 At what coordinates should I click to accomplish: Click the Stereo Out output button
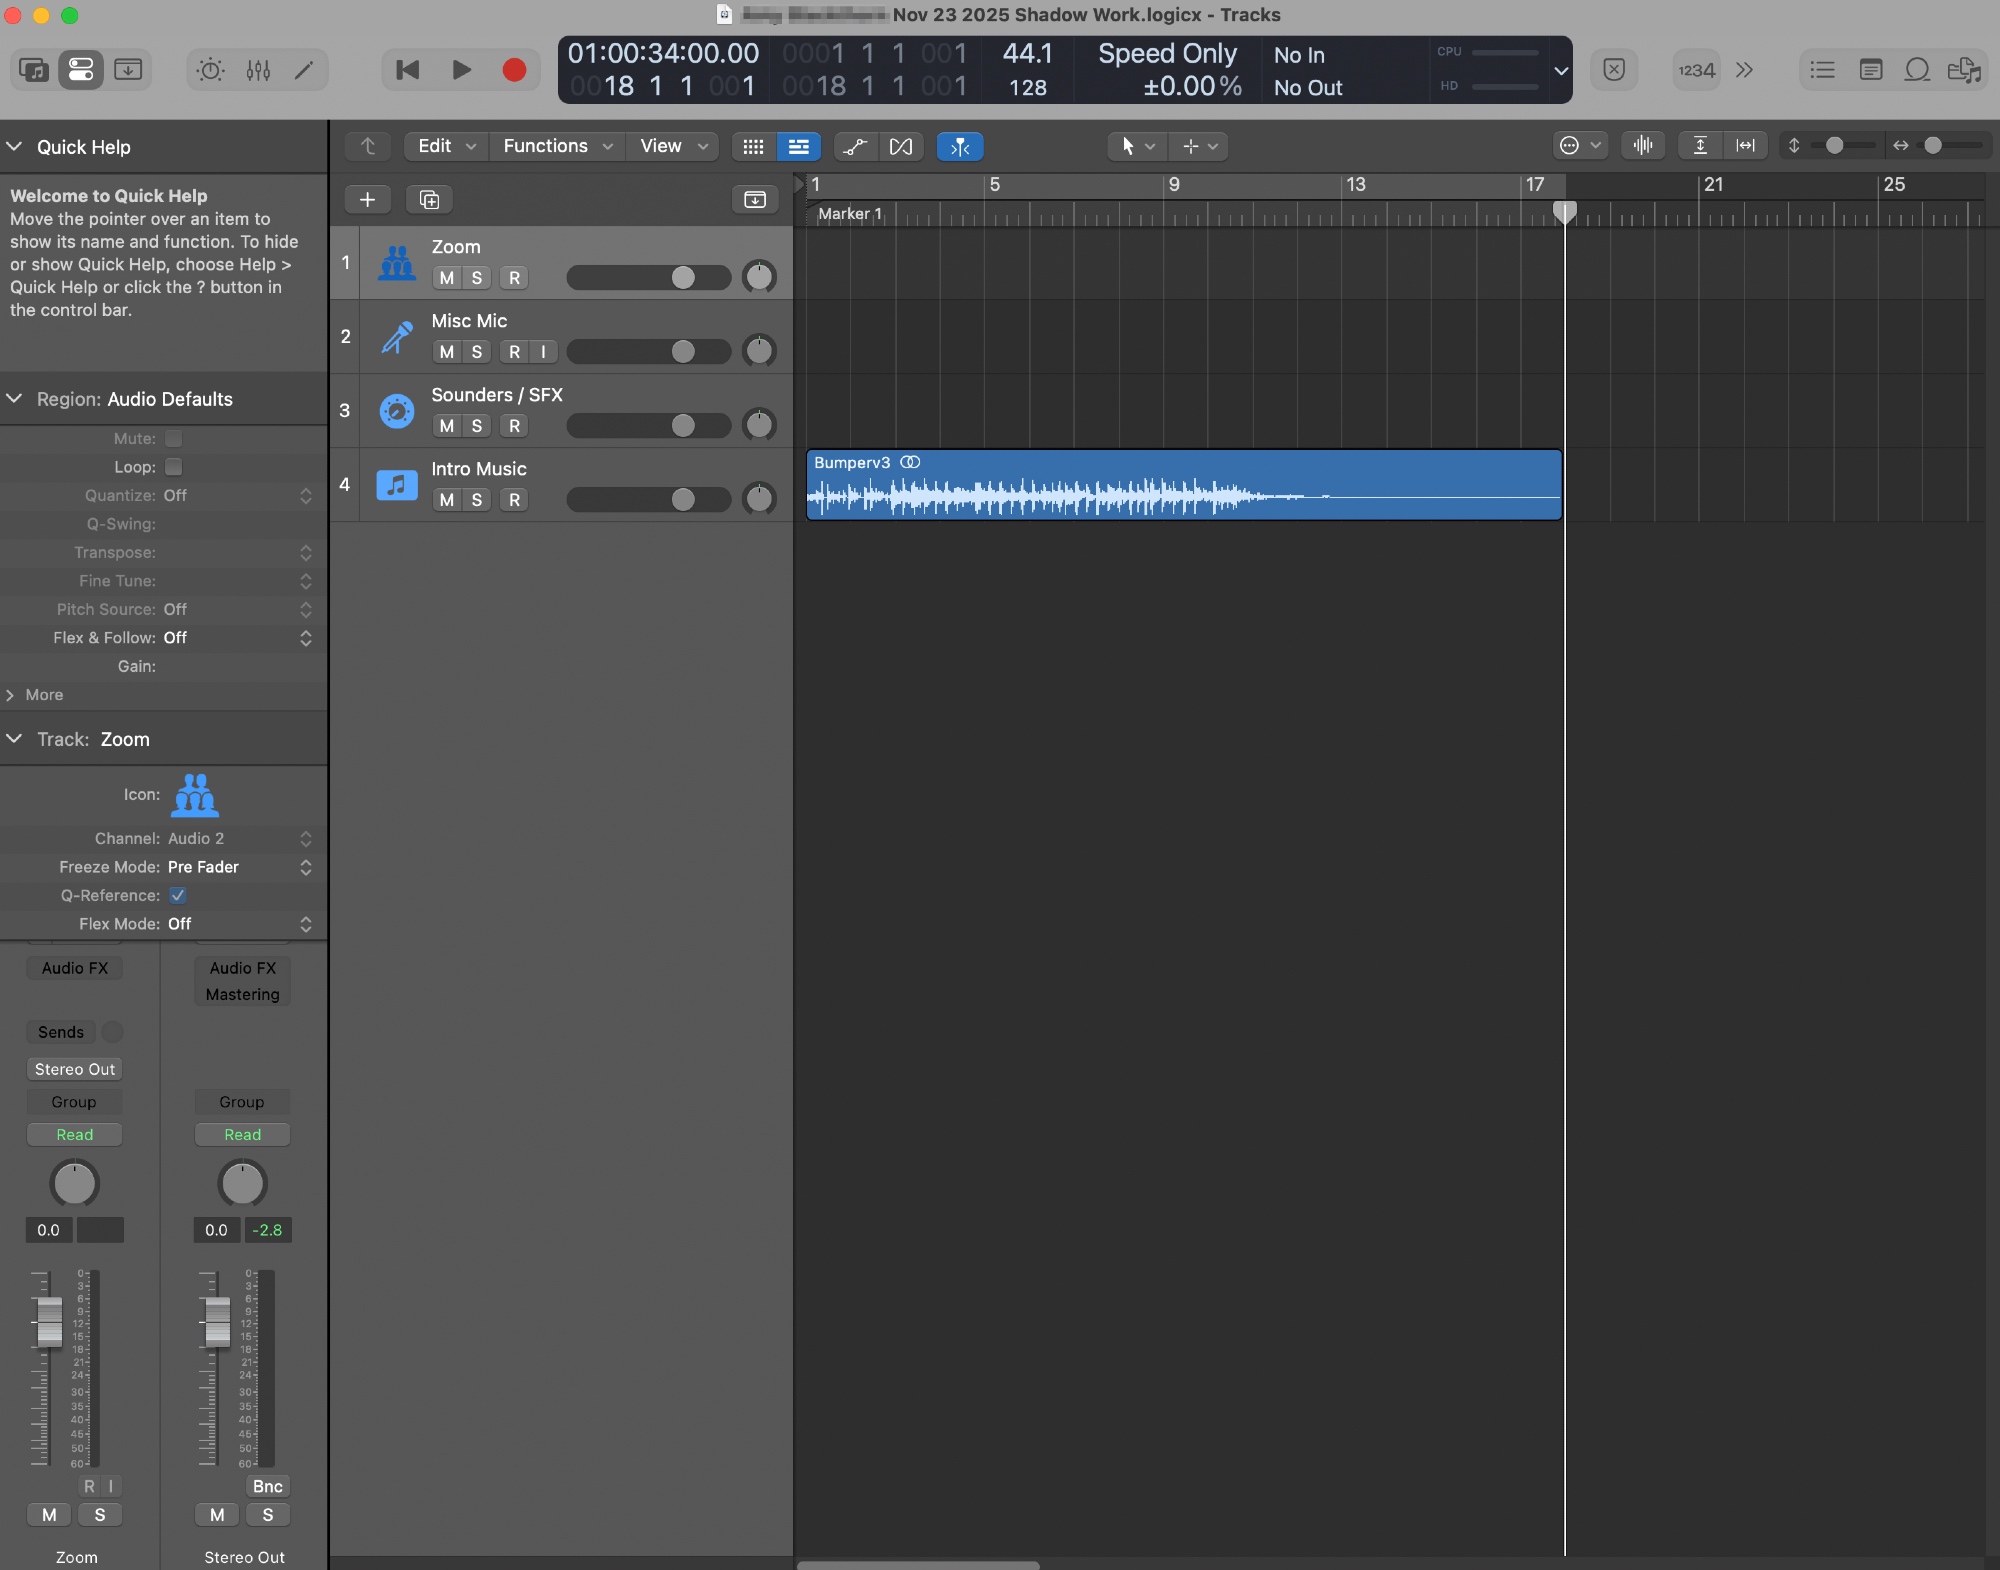pyautogui.click(x=75, y=1069)
